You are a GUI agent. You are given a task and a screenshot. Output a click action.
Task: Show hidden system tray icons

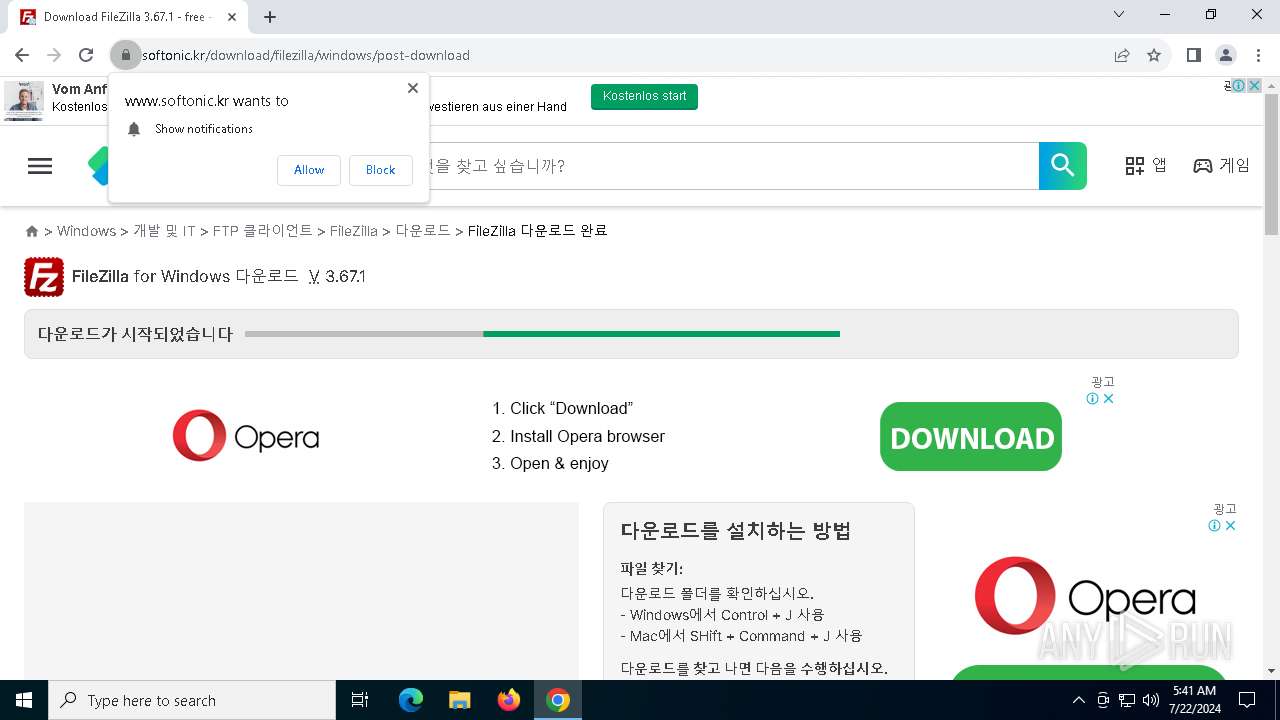(1078, 700)
